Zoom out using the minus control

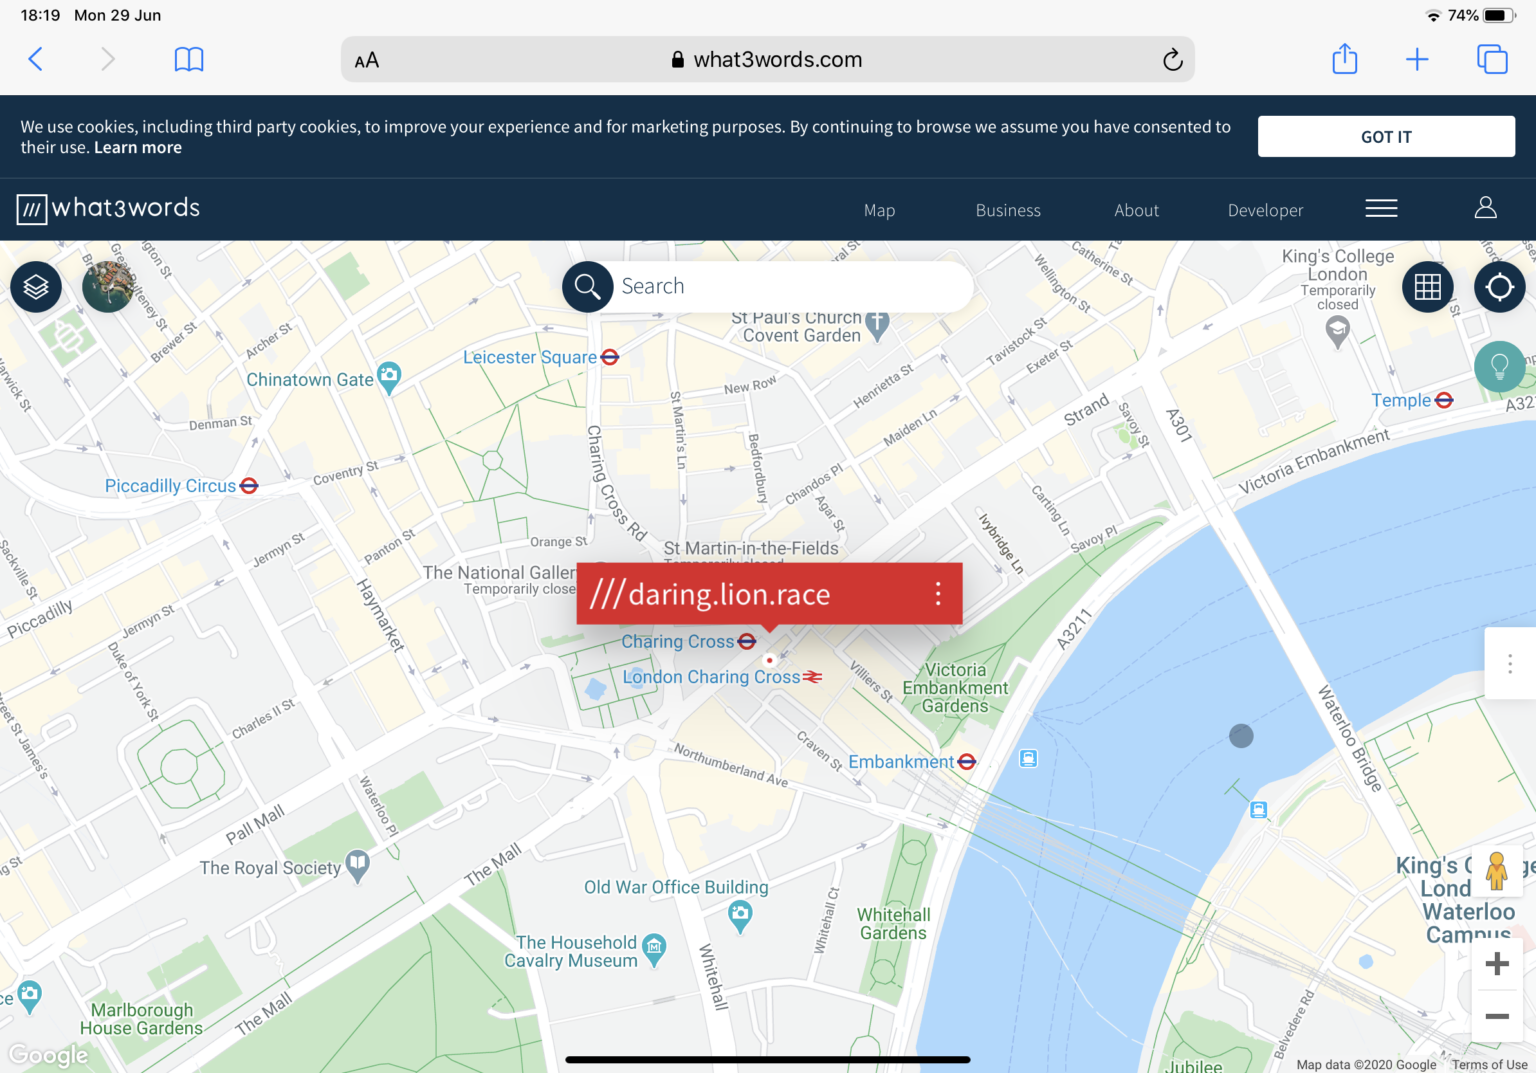(x=1497, y=1016)
